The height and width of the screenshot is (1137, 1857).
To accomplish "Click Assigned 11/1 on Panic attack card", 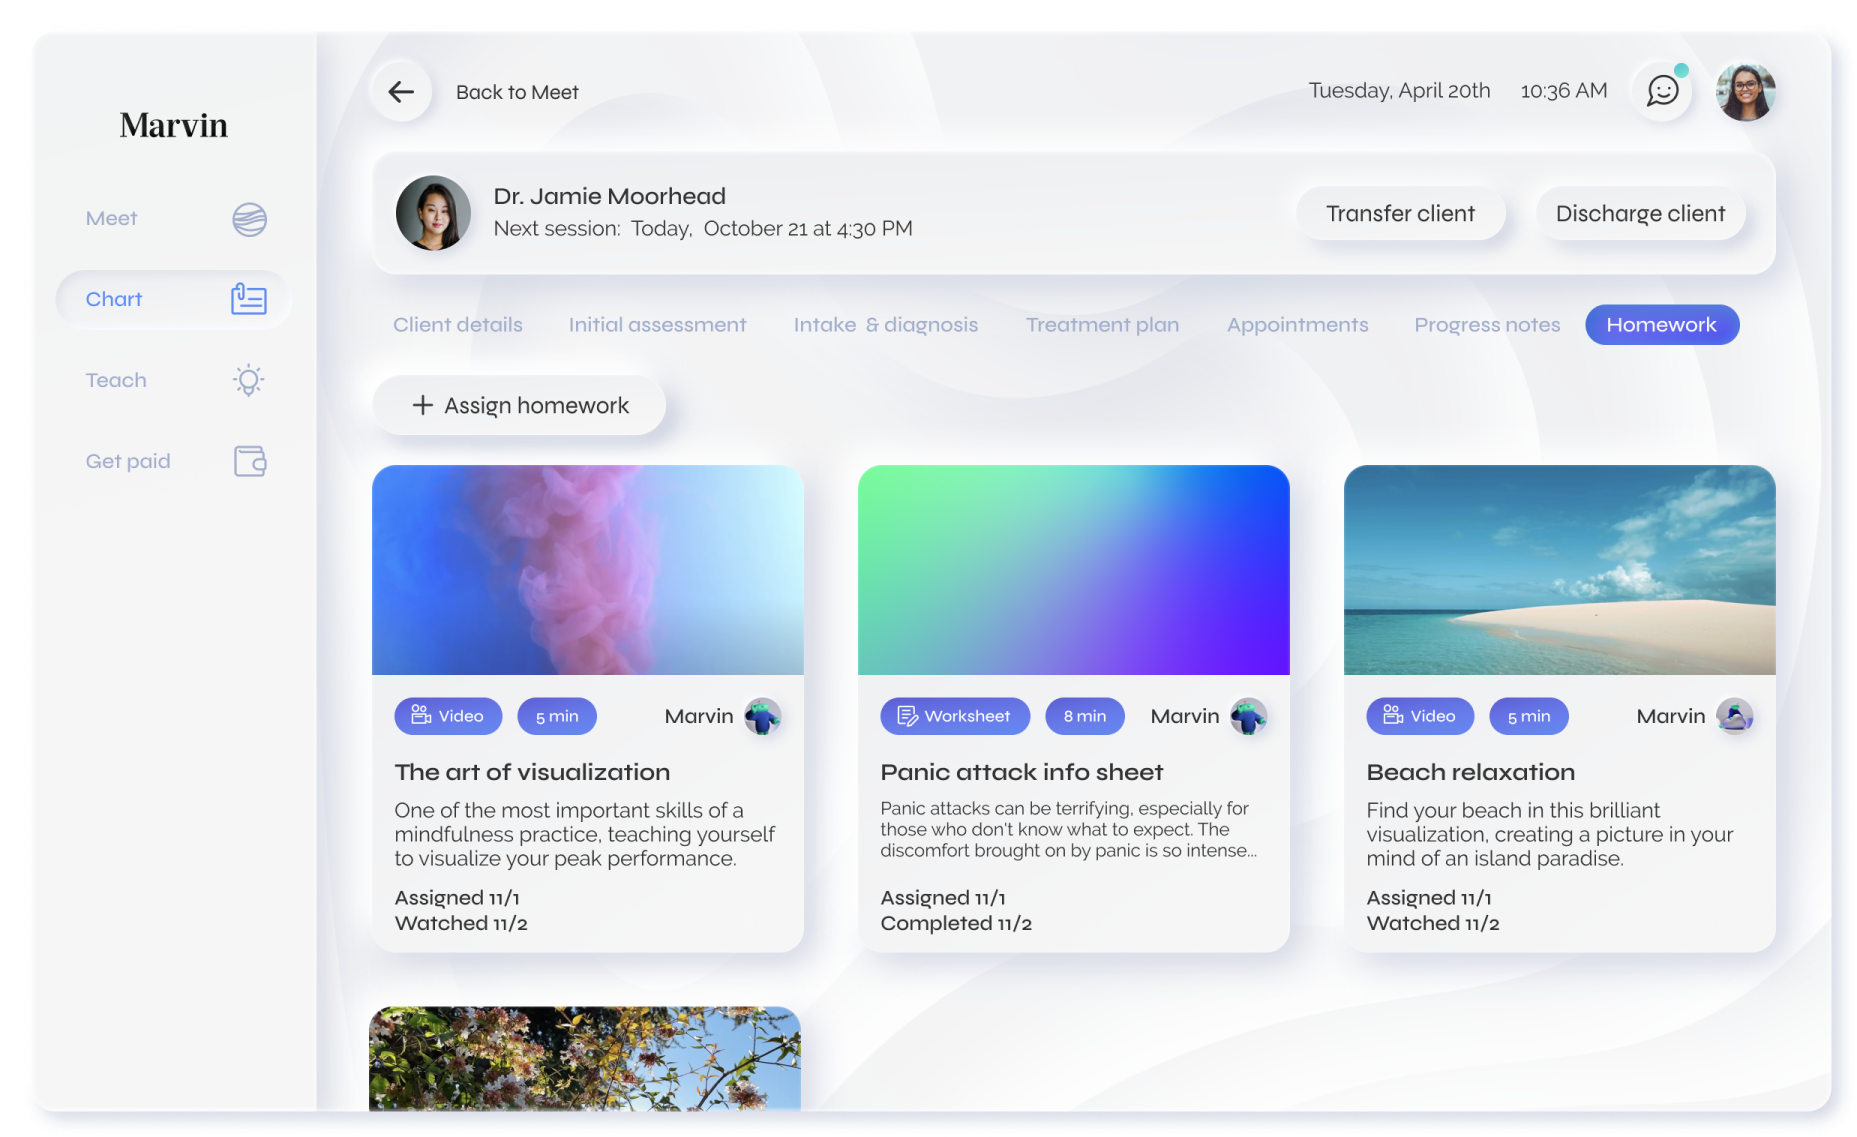I will click(943, 898).
